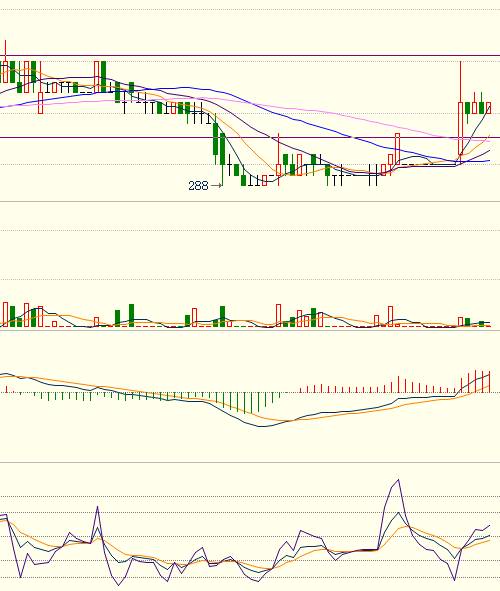500x591 pixels.
Task: Click the tallest green volume bar at left-center
Action: pyautogui.click(x=131, y=315)
